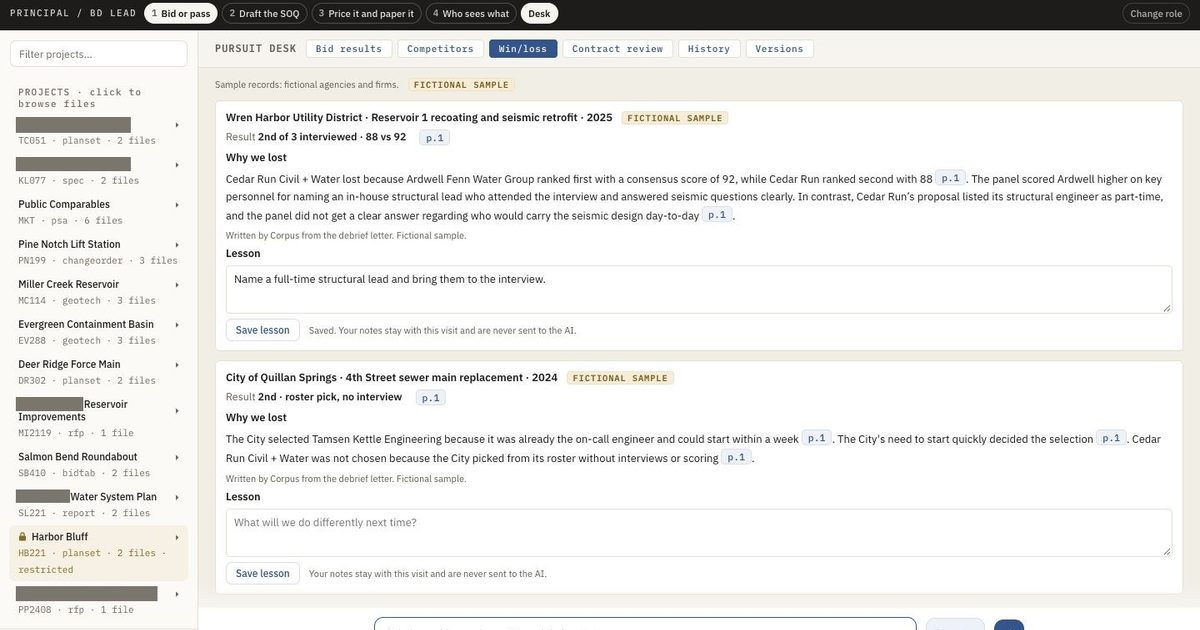Open the p.1 citation after "decided the selection"
The width and height of the screenshot is (1200, 630).
1111,438
